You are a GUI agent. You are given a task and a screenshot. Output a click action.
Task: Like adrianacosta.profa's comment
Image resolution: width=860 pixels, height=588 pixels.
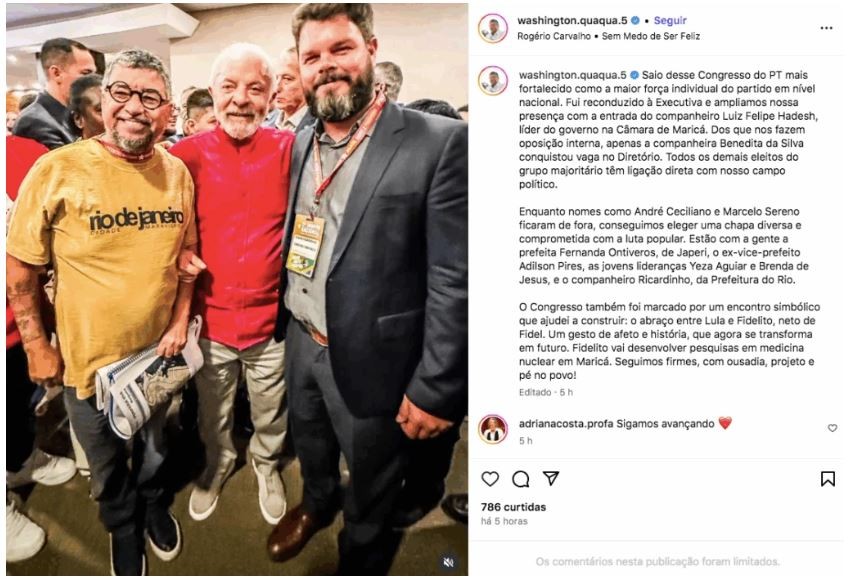(832, 428)
